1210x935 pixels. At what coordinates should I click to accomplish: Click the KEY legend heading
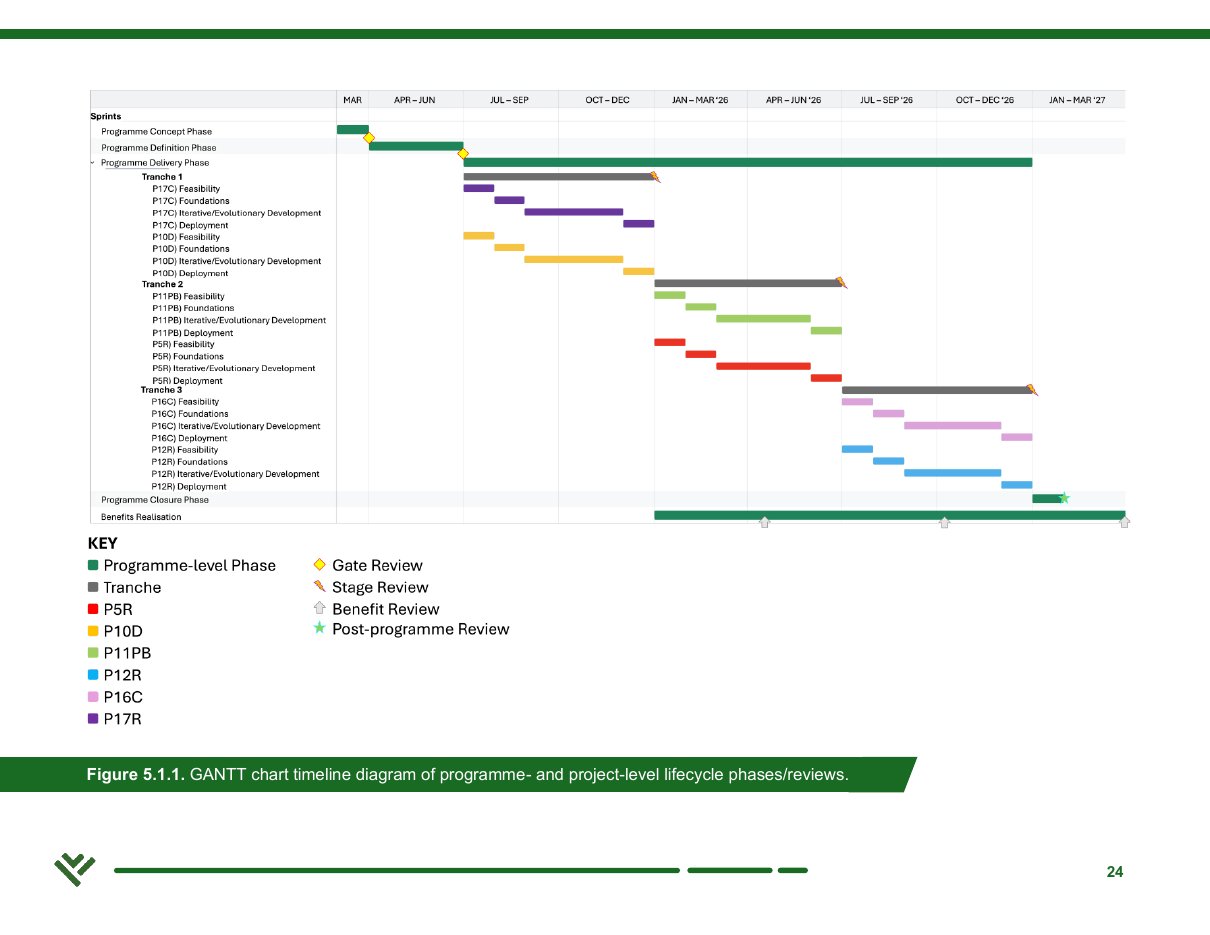(x=102, y=543)
